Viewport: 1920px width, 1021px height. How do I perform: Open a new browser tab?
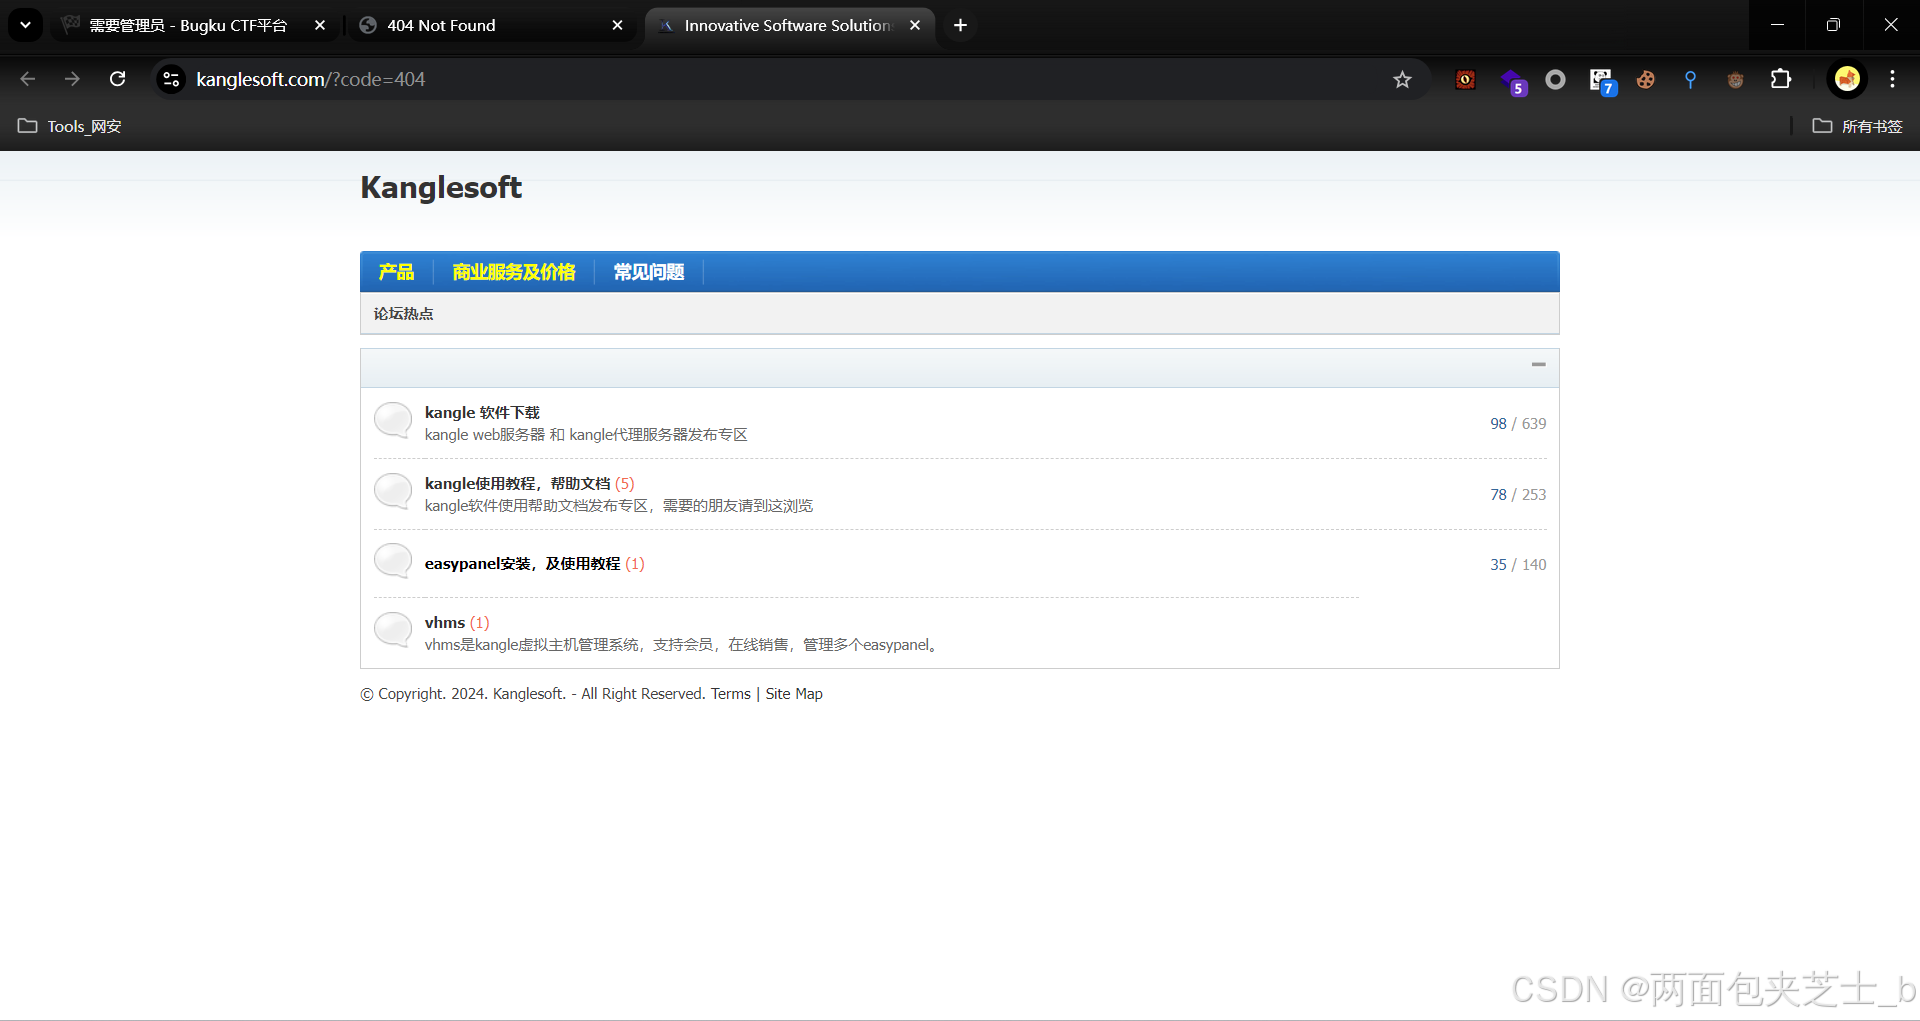960,25
